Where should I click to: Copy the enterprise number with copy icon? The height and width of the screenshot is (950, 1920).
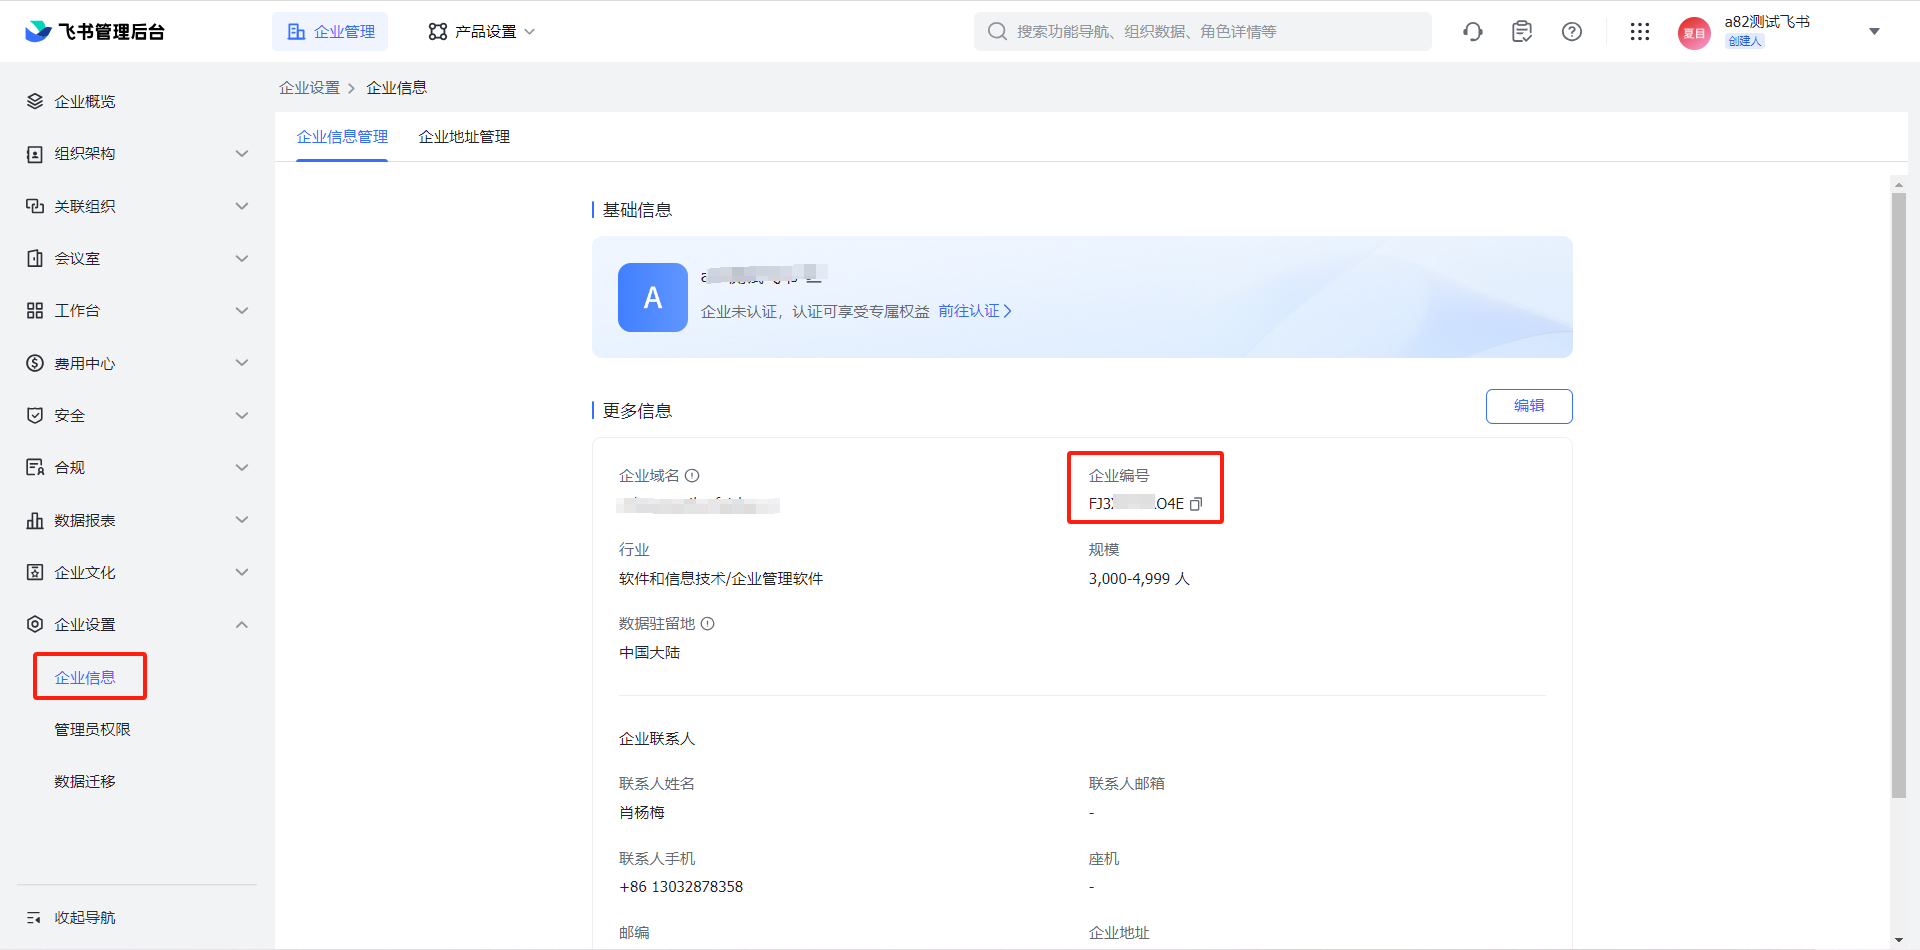coord(1196,504)
